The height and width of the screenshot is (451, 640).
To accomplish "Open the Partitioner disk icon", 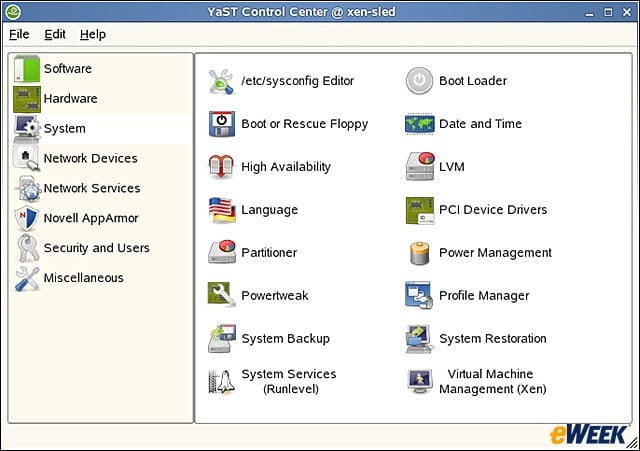I will [x=222, y=252].
